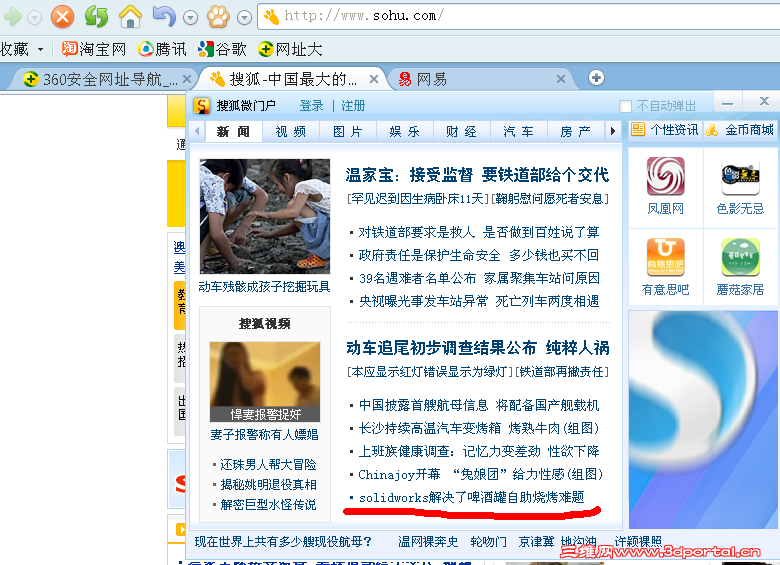The width and height of the screenshot is (780, 565).
Task: Open the 金币商城 panel
Action: (x=741, y=130)
